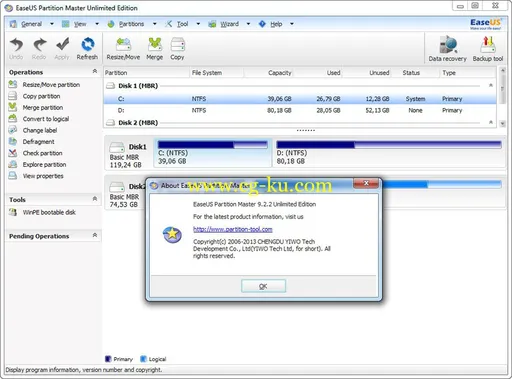
Task: Click the File System column header
Action: point(217,73)
